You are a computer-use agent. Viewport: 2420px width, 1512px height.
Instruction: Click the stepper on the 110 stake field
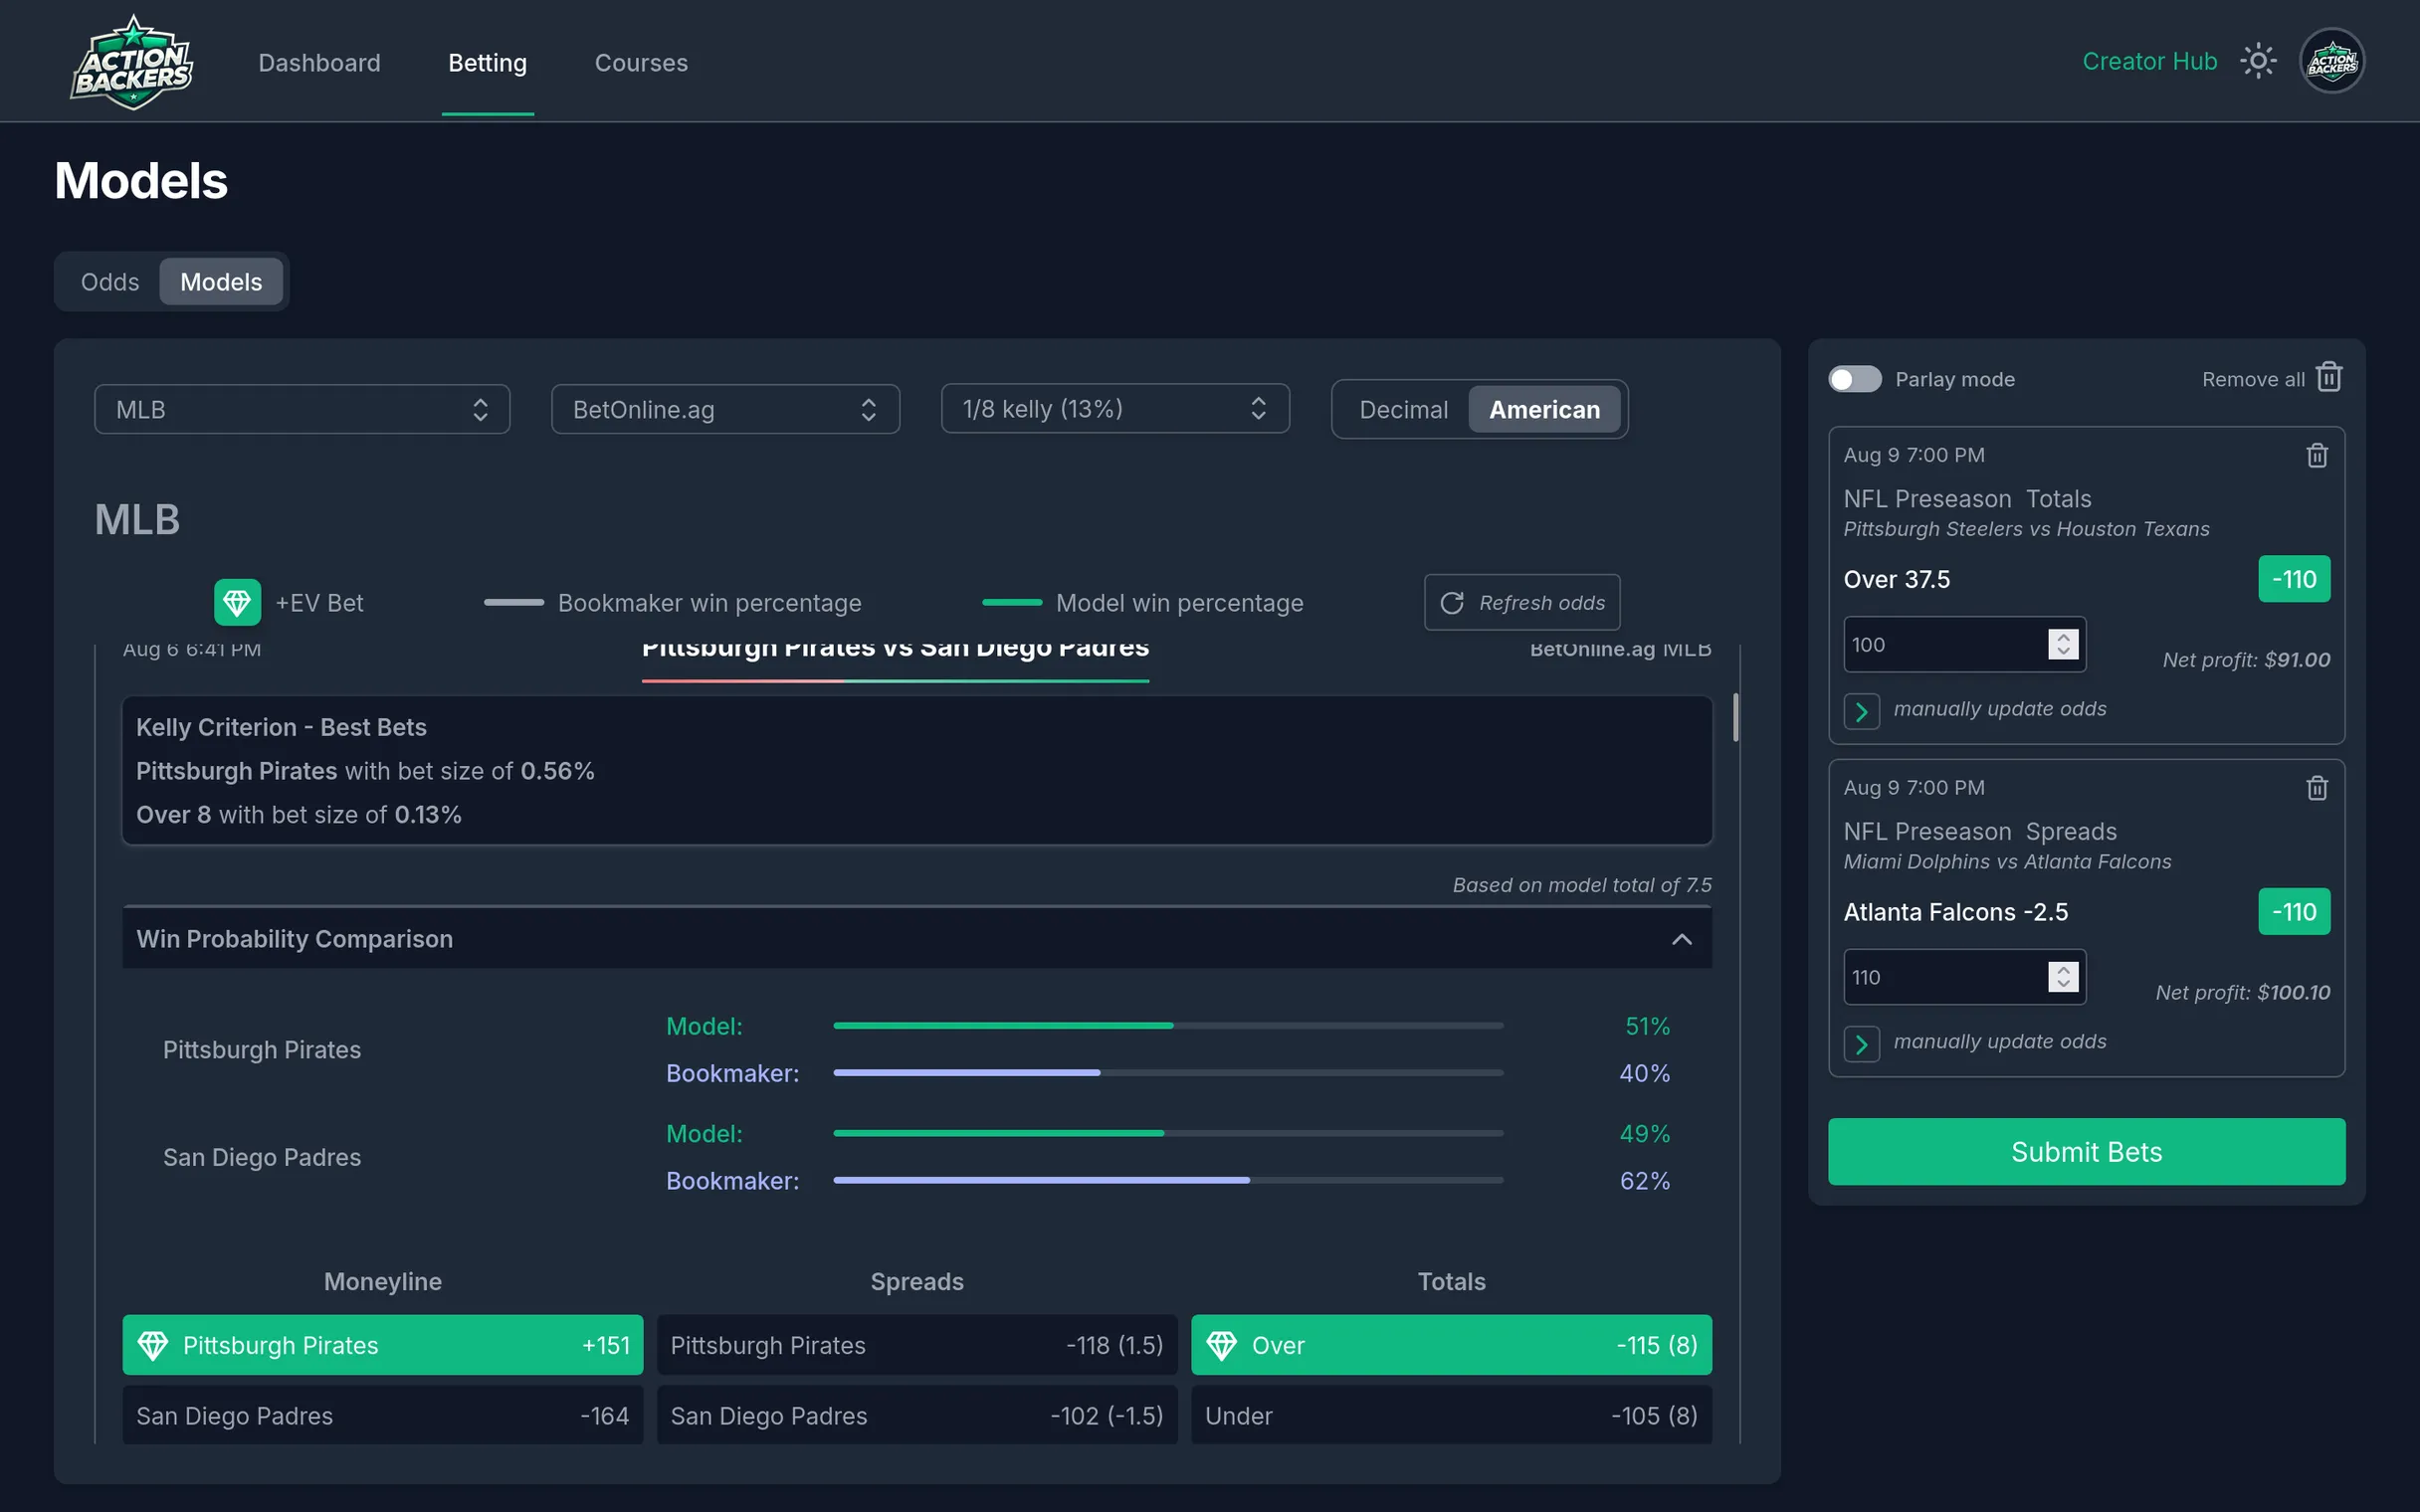click(x=2063, y=978)
